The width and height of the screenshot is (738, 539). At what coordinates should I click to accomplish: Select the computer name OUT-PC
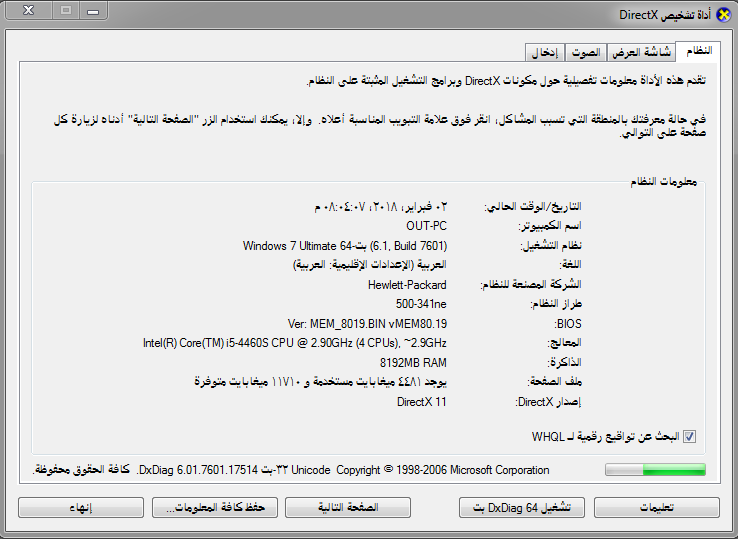(x=426, y=226)
